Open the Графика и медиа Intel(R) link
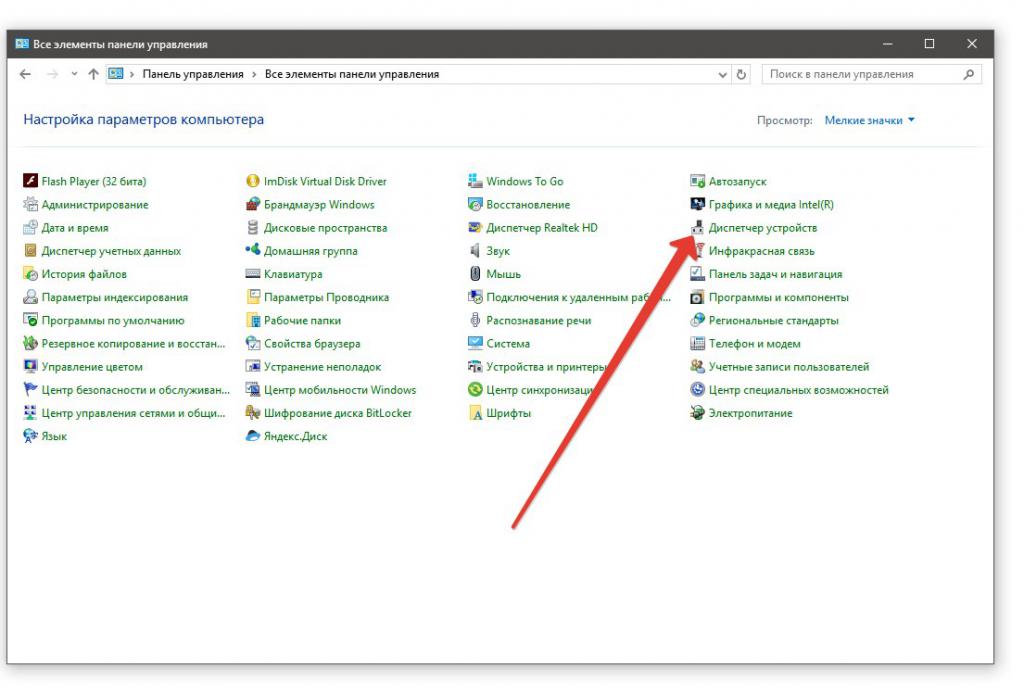Viewport: 1024px width, 694px height. tap(771, 204)
